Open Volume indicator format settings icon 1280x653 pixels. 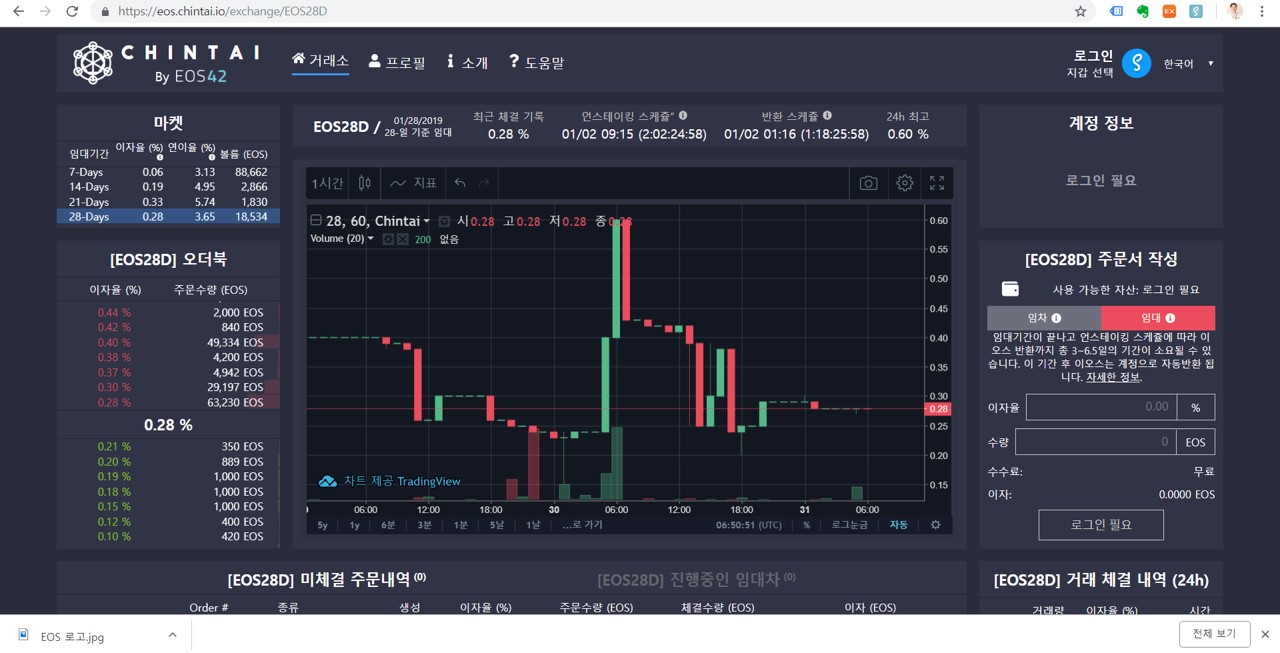[x=387, y=239]
